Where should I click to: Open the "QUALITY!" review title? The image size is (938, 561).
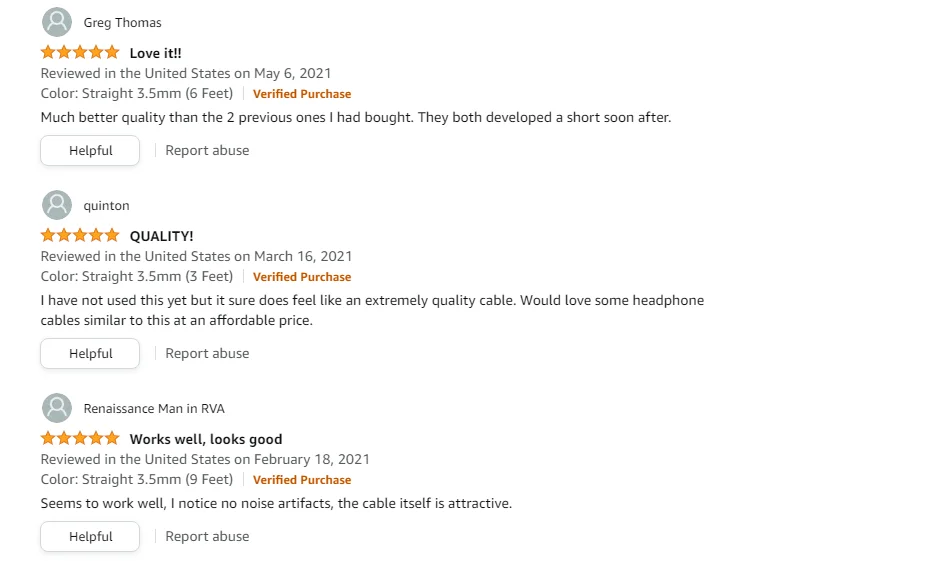point(162,236)
